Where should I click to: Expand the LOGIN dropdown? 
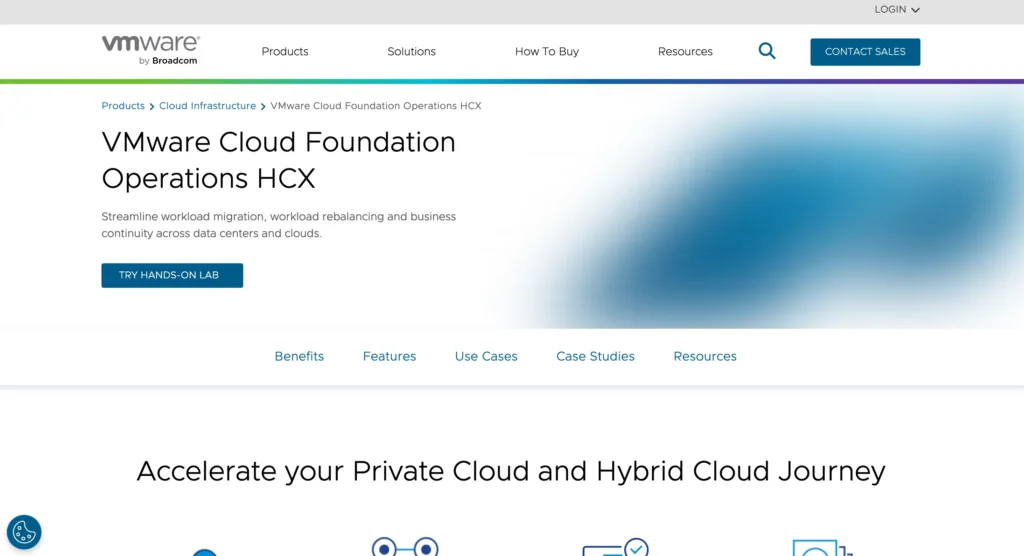coord(897,10)
